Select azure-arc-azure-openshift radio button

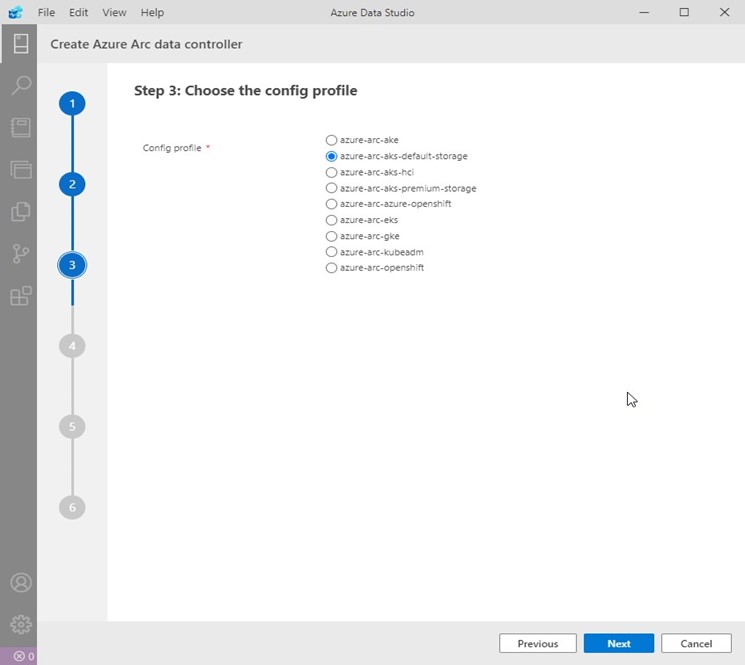[331, 204]
